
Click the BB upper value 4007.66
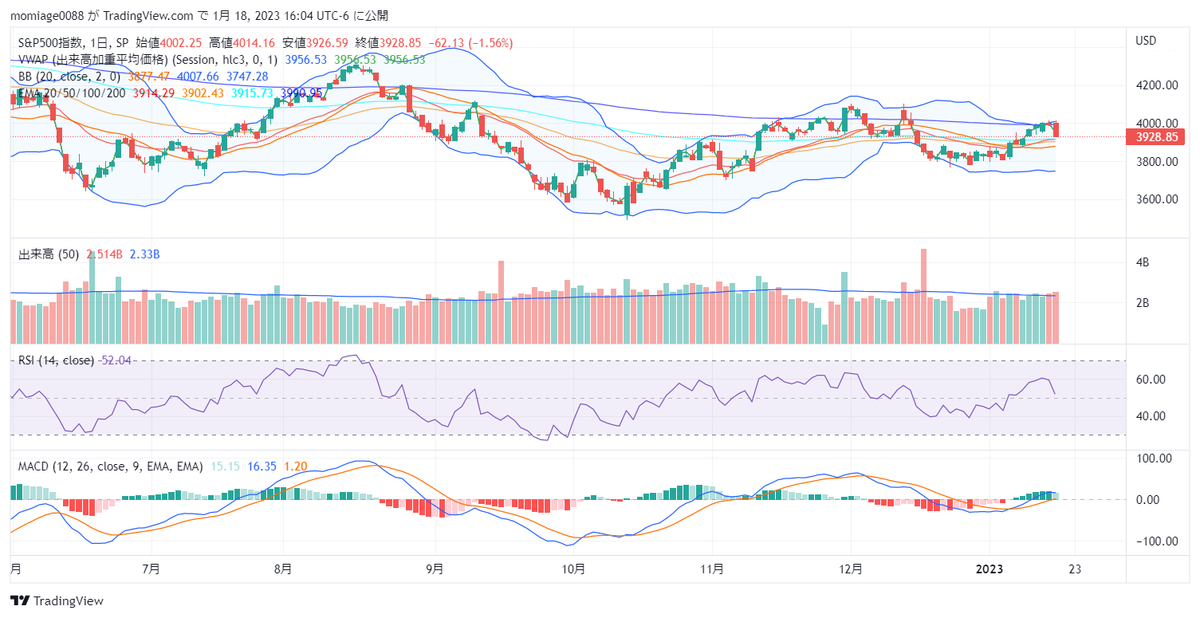(198, 76)
